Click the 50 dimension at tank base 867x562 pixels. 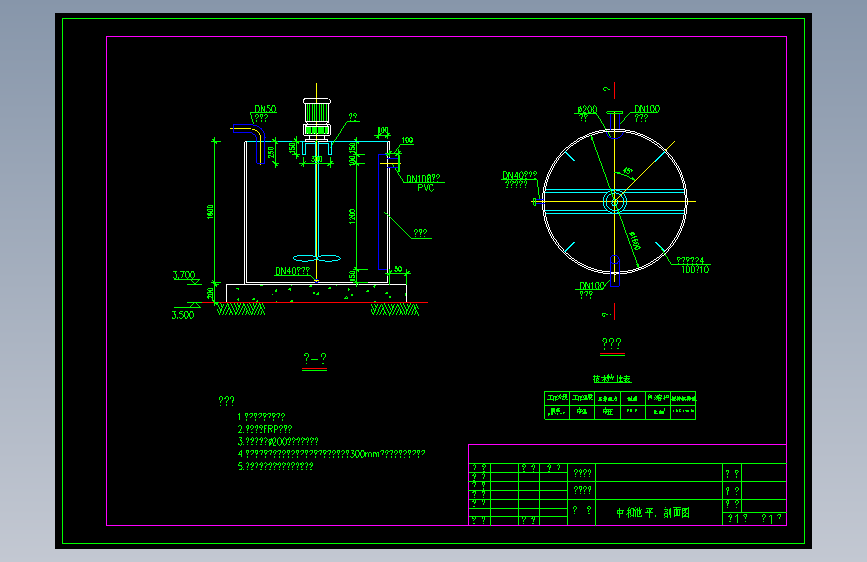click(398, 269)
